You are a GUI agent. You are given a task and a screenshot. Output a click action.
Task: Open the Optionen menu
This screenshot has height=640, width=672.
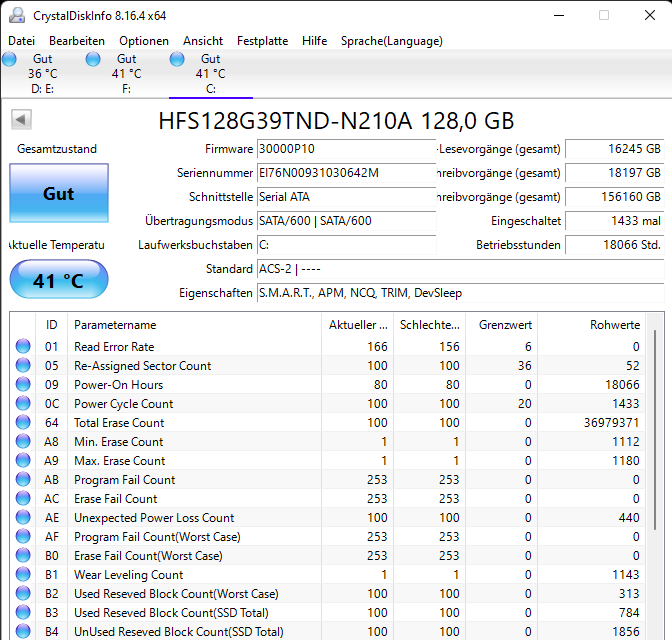(x=144, y=41)
